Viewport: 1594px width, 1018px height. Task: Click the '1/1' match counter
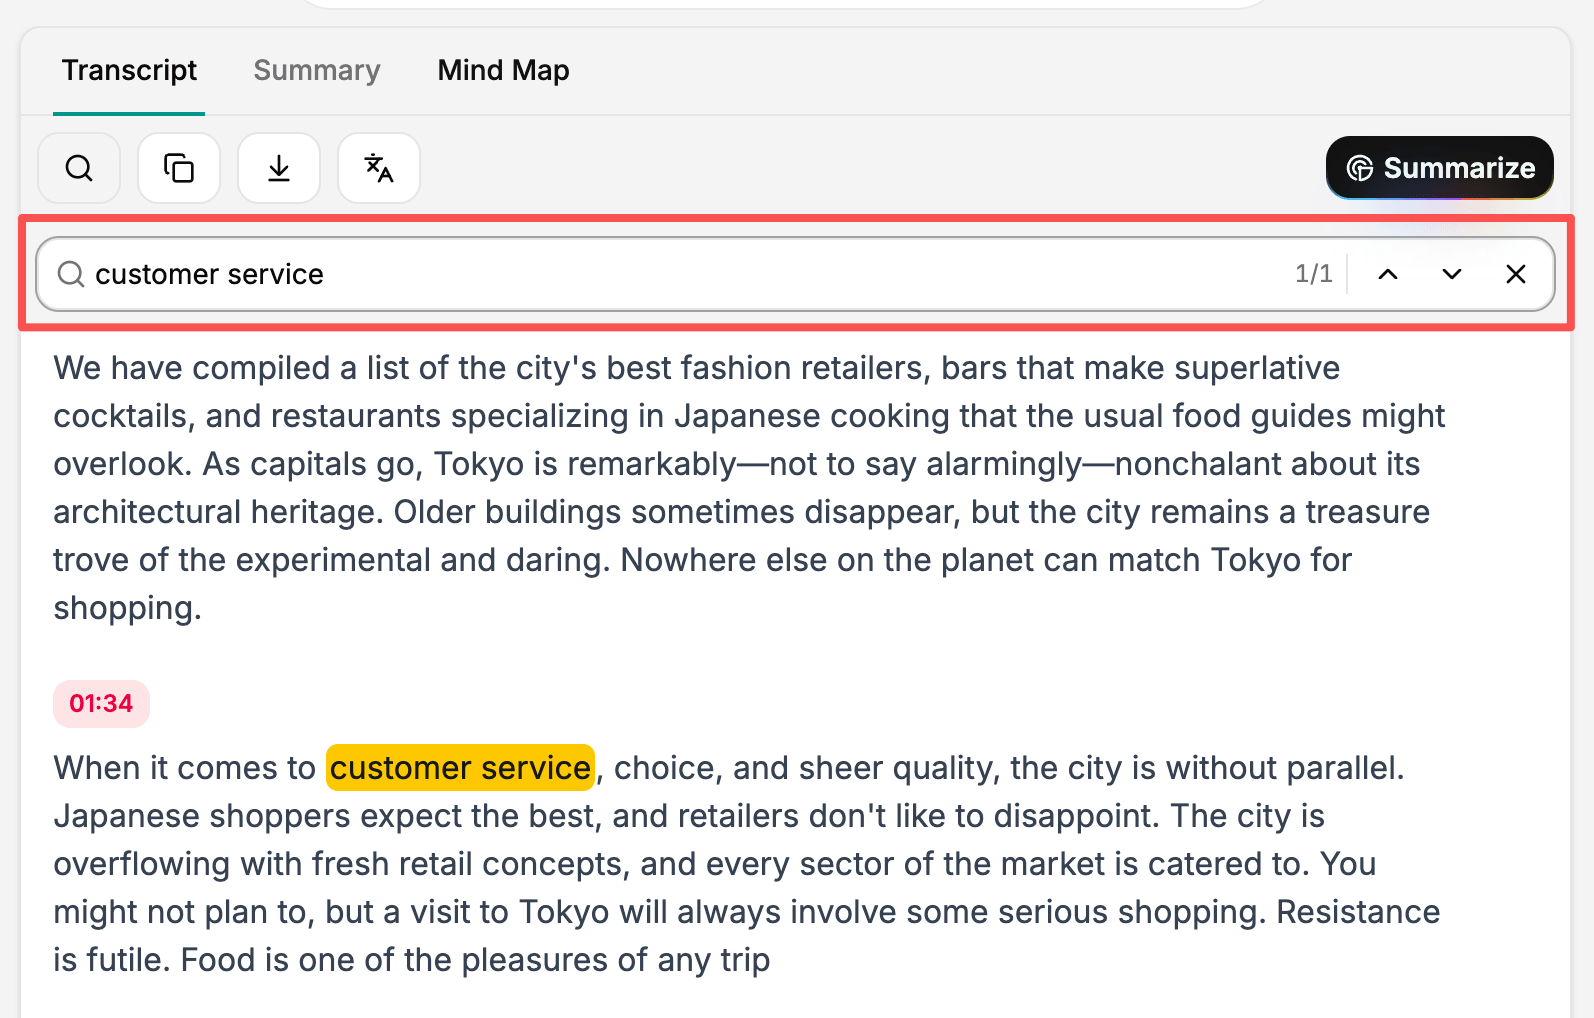point(1314,274)
